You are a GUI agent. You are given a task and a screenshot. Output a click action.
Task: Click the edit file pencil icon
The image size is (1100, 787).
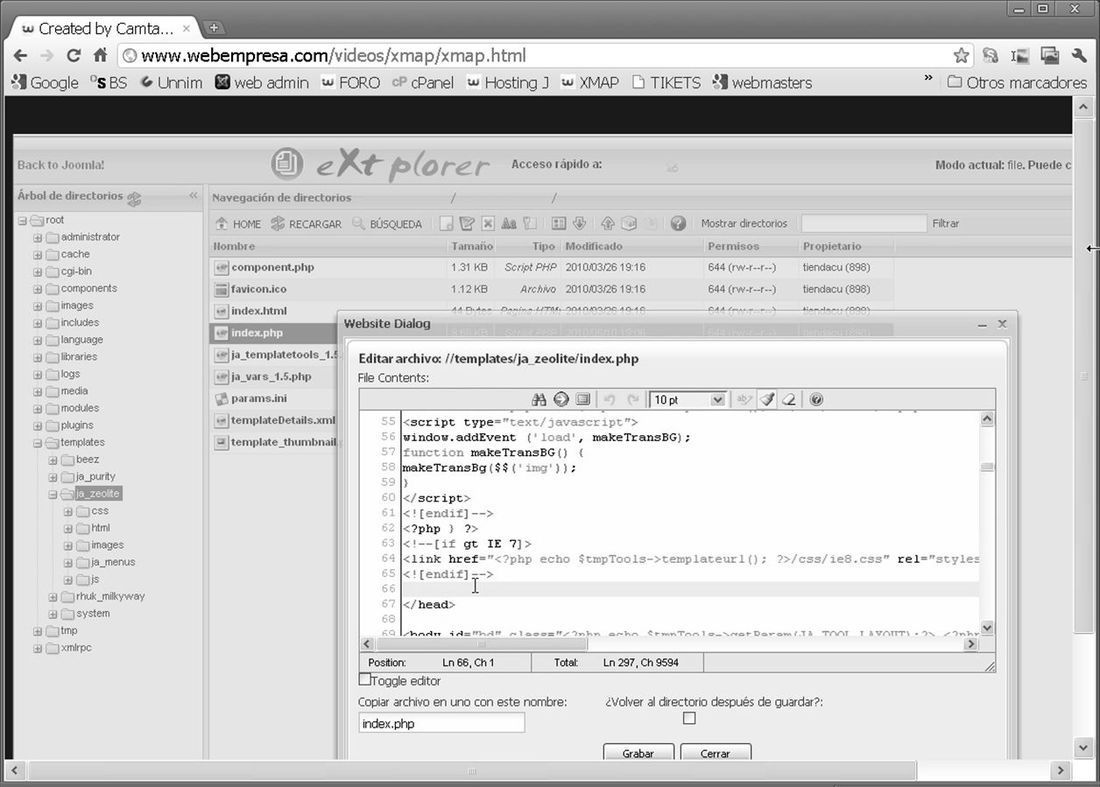[467, 224]
